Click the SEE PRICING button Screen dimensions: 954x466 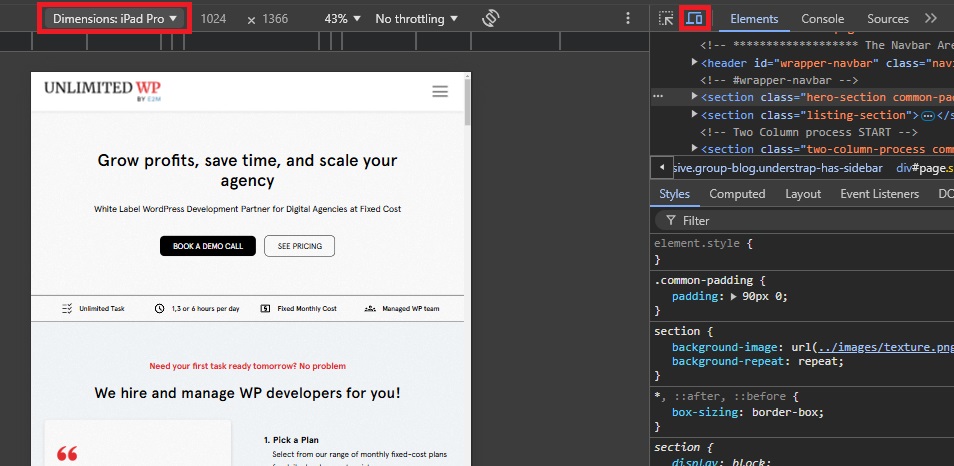point(299,246)
